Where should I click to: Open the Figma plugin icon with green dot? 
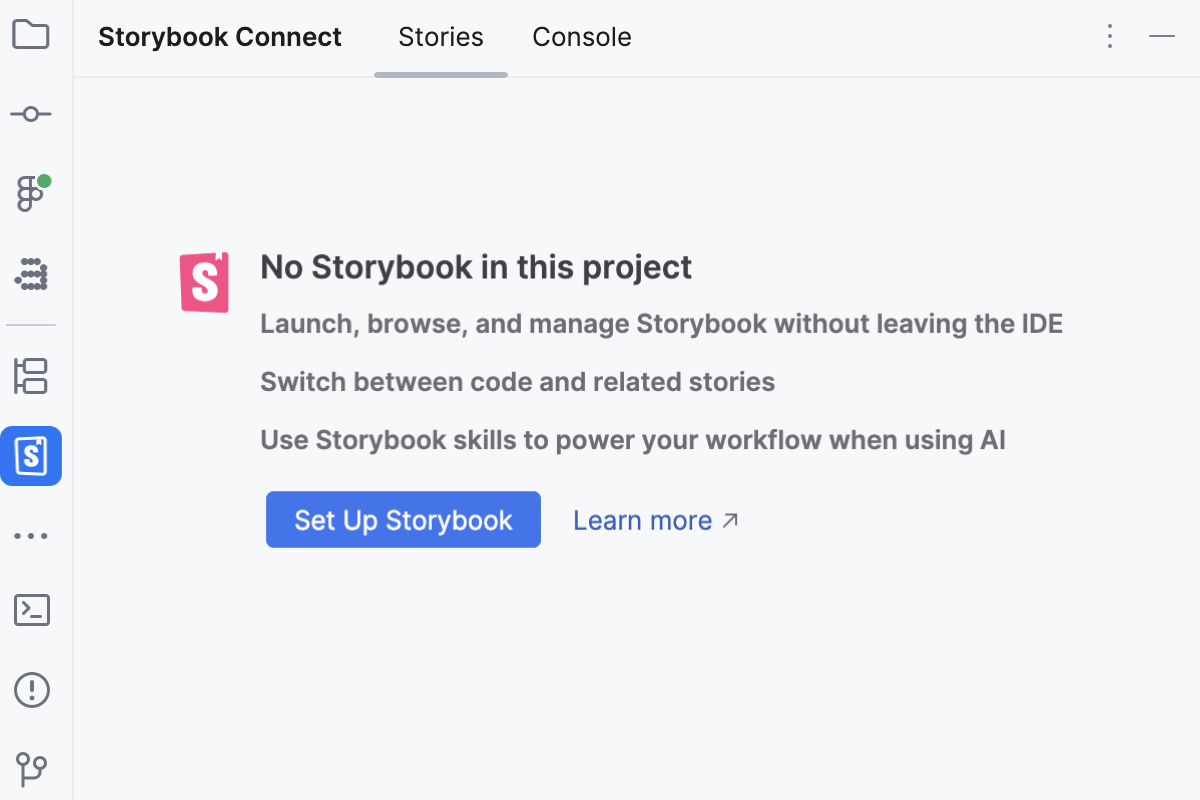pos(32,193)
